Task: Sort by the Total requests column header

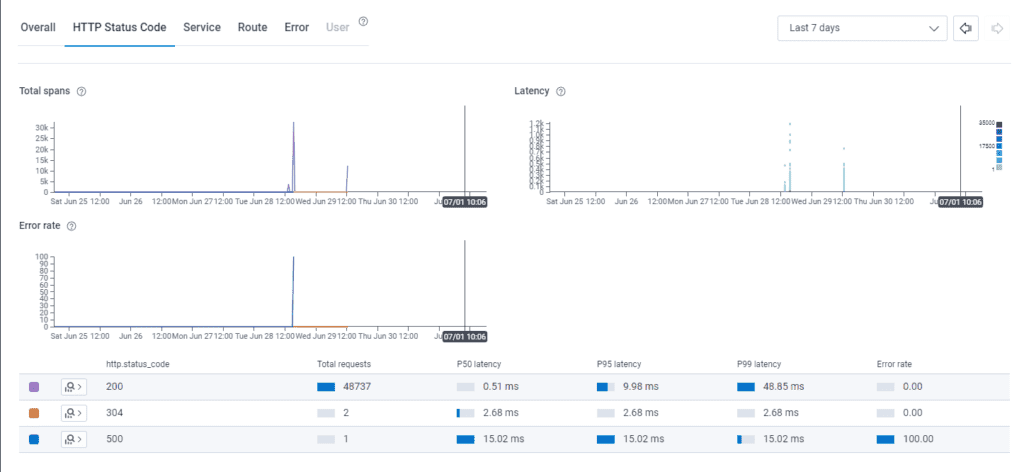Action: pos(344,364)
